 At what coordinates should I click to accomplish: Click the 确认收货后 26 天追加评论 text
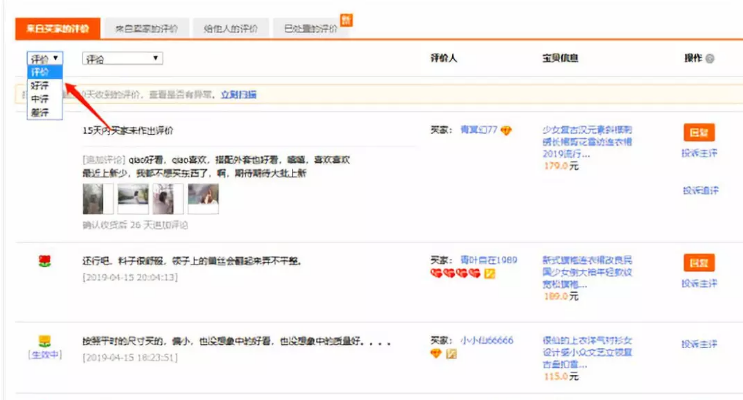pos(135,225)
